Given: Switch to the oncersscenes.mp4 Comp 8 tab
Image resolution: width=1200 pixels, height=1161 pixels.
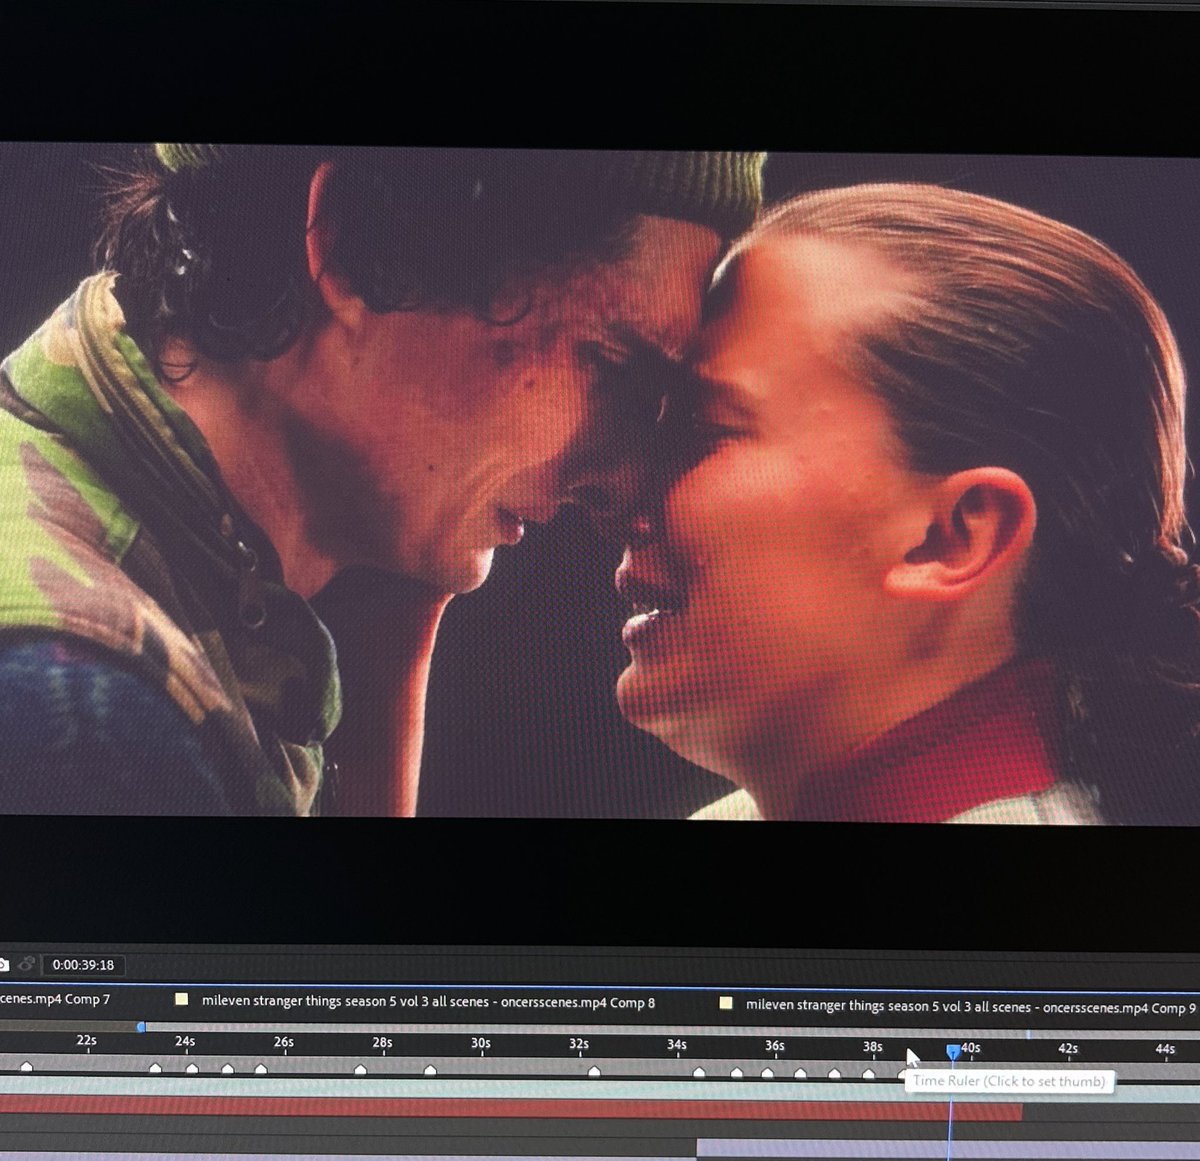Looking at the screenshot, I should (x=428, y=1001).
